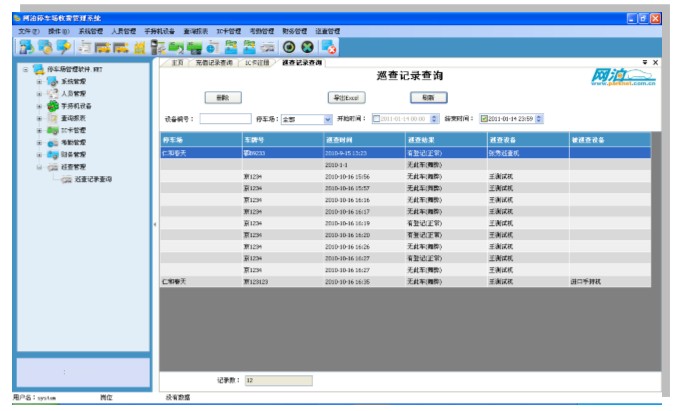This screenshot has height=411, width=676.
Task: Expand the 考勤管理 tree node
Action: click(39, 143)
